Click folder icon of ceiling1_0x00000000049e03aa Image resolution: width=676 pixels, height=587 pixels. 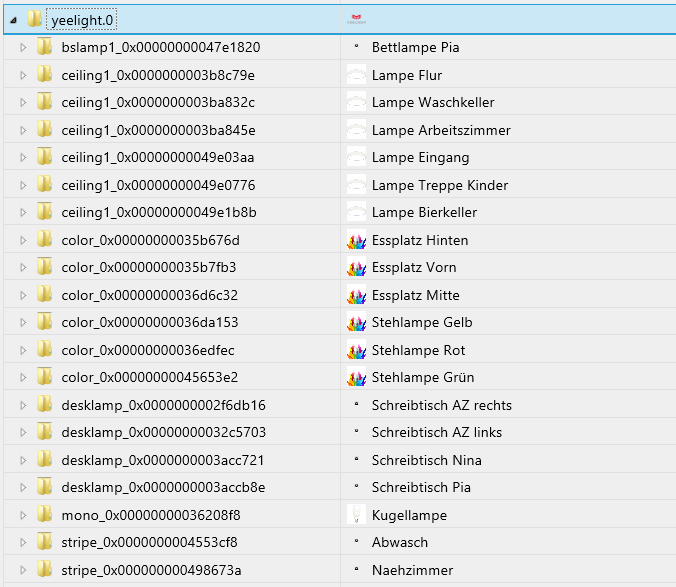(x=44, y=156)
